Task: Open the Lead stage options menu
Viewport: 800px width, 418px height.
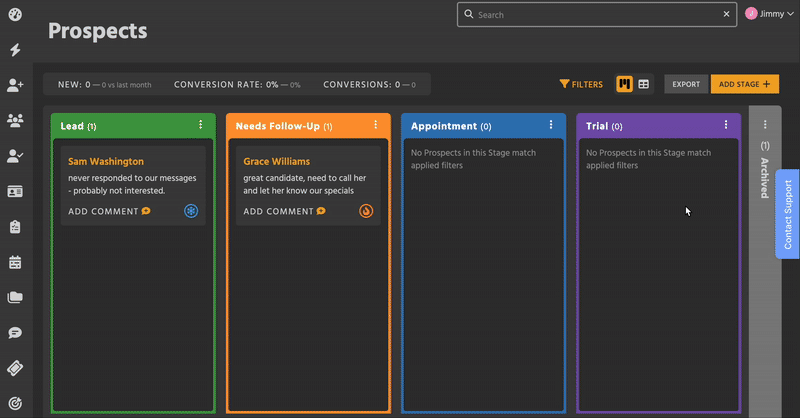Action: click(x=201, y=126)
